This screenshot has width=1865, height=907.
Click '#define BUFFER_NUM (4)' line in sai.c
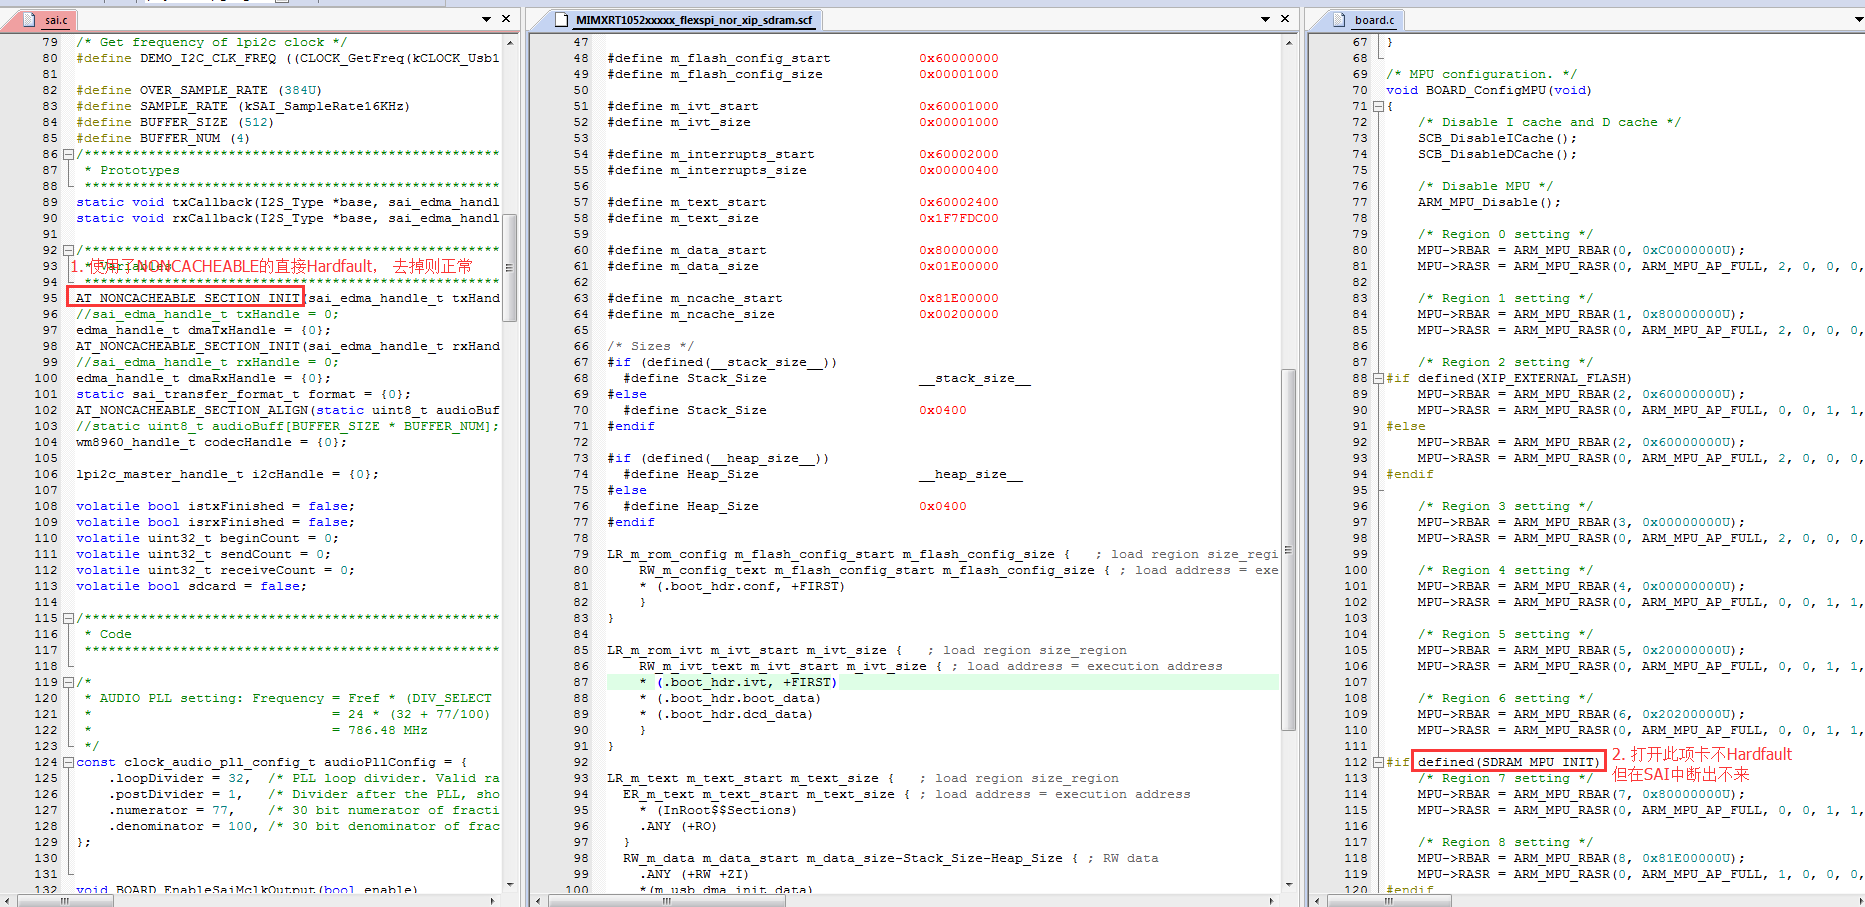[163, 138]
